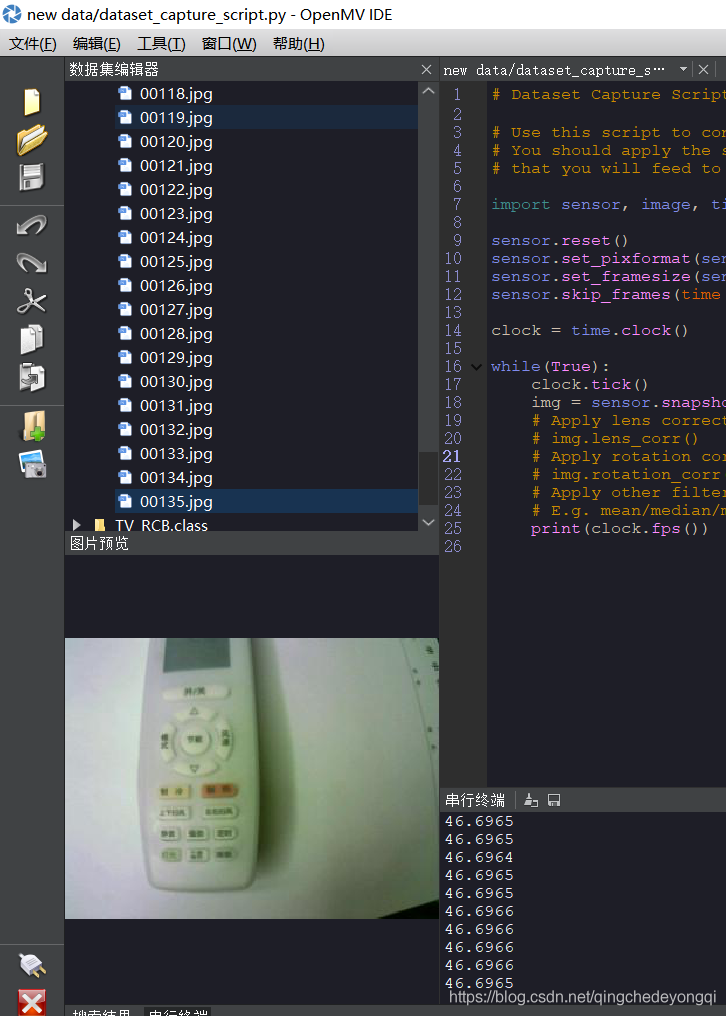Viewport: 726px width, 1016px height.
Task: Redo the last edit
Action: [31, 263]
